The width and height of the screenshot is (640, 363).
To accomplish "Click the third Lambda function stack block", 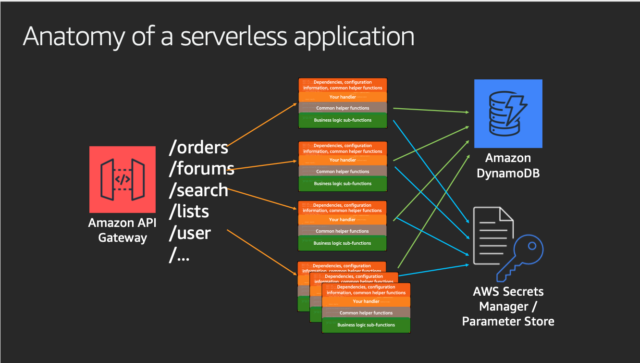I will [x=342, y=226].
